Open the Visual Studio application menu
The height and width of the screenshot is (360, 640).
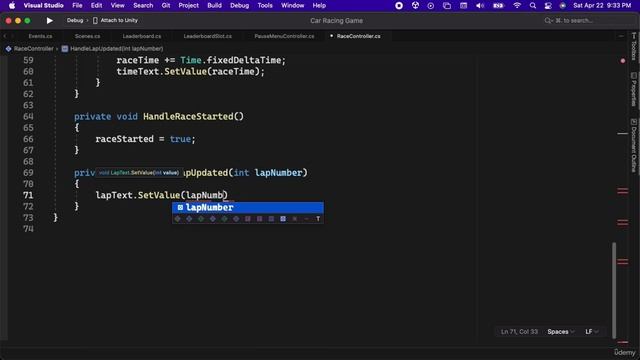pyautogui.click(x=43, y=6)
